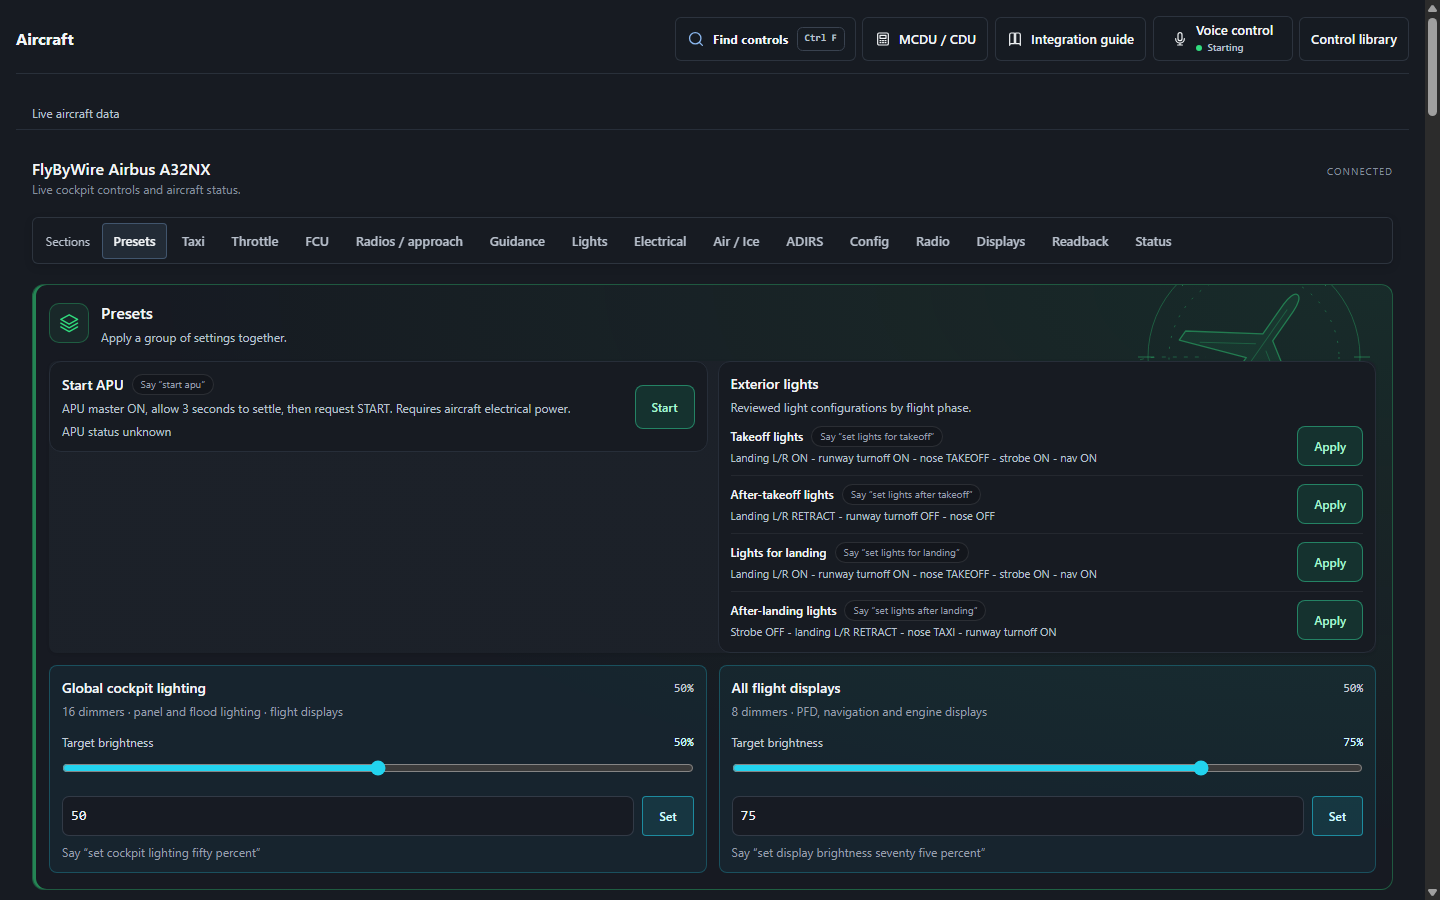Toggle Voice control
This screenshot has width=1440, height=900.
pos(1223,39)
